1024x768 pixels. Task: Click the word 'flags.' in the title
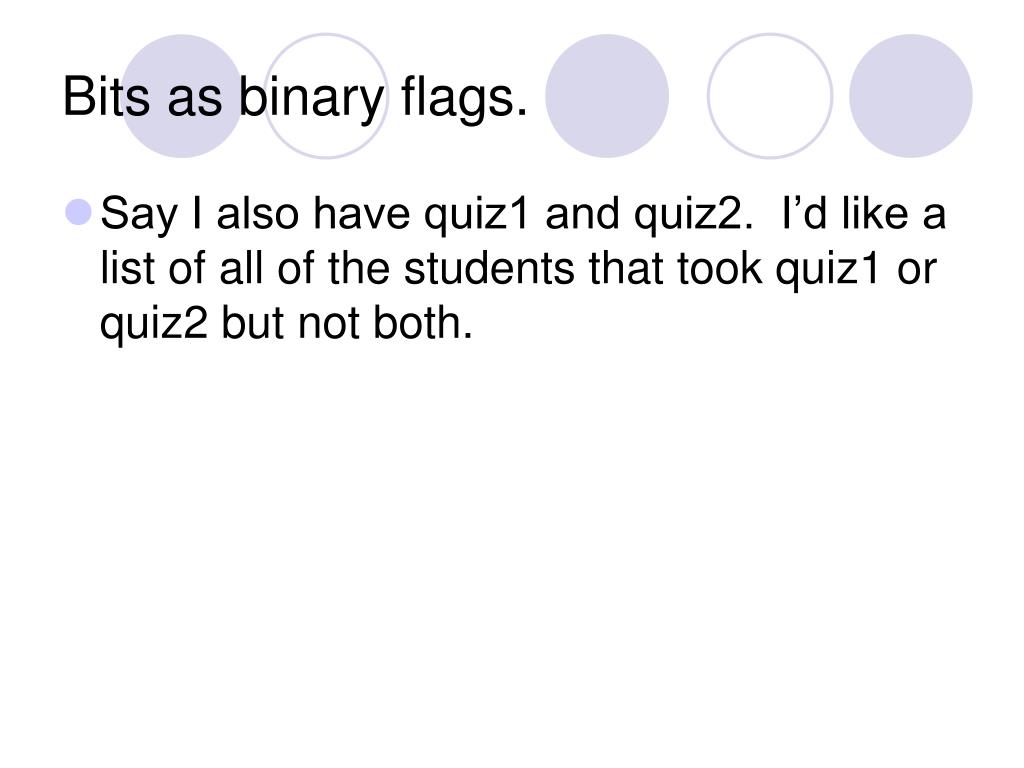pos(464,99)
